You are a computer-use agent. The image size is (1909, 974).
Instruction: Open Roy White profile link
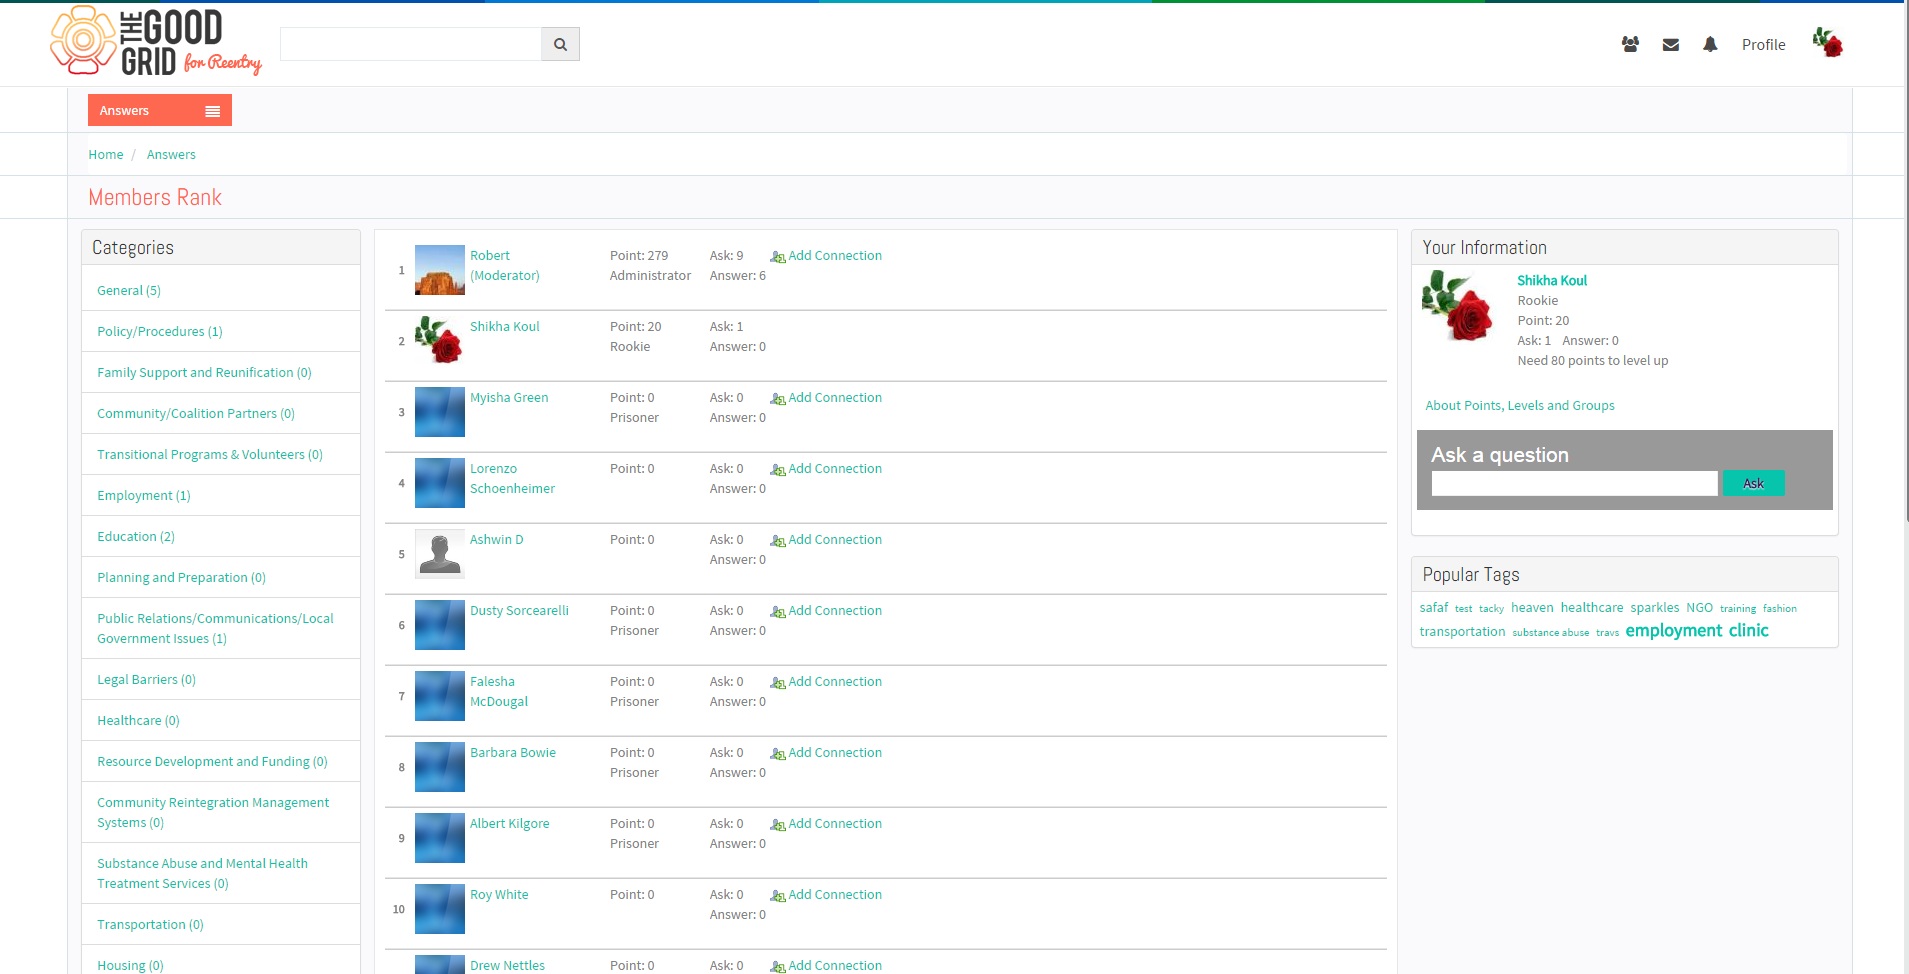[499, 895]
